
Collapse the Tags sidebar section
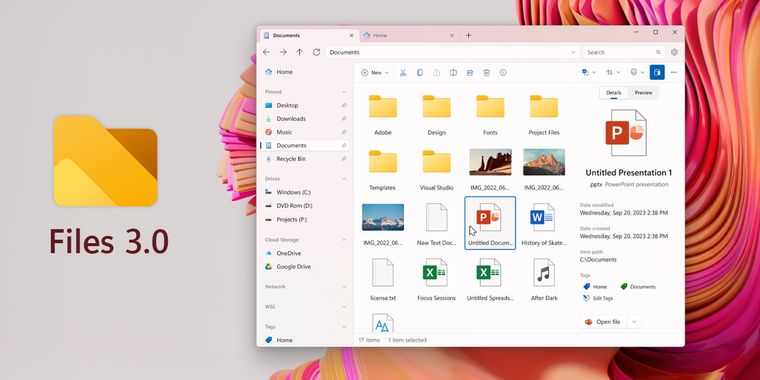344,327
